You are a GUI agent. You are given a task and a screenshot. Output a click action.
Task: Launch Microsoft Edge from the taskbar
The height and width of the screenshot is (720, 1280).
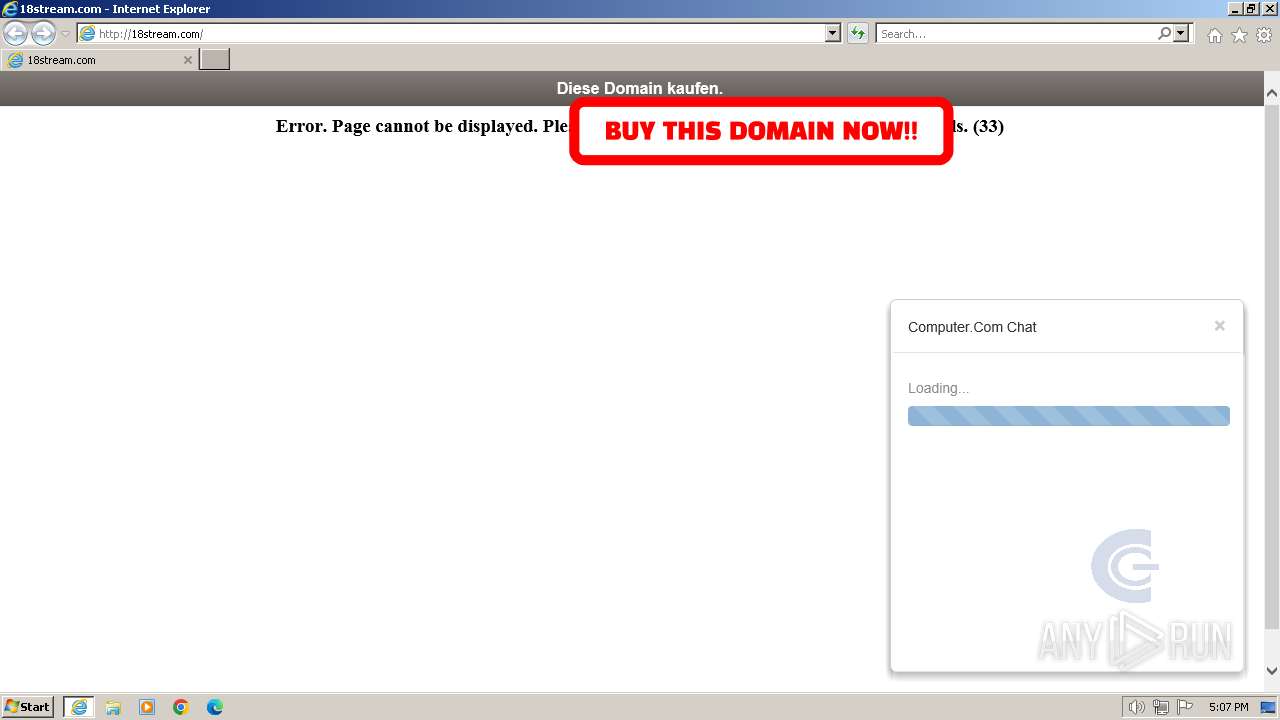coord(215,707)
